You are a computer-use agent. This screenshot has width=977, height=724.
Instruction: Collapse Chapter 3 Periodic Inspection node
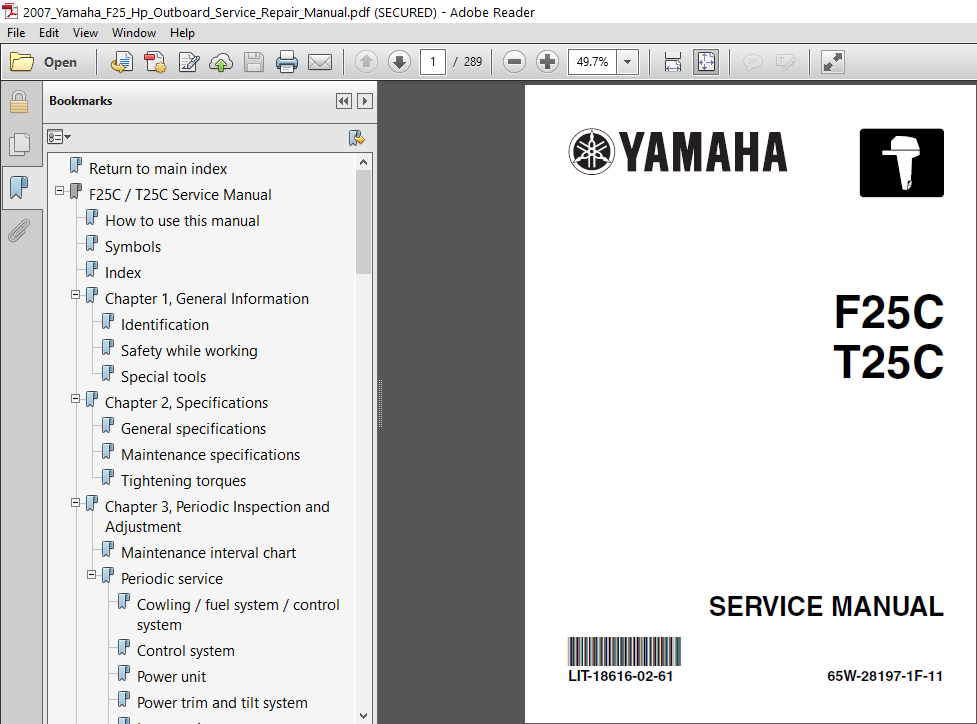[x=75, y=503]
